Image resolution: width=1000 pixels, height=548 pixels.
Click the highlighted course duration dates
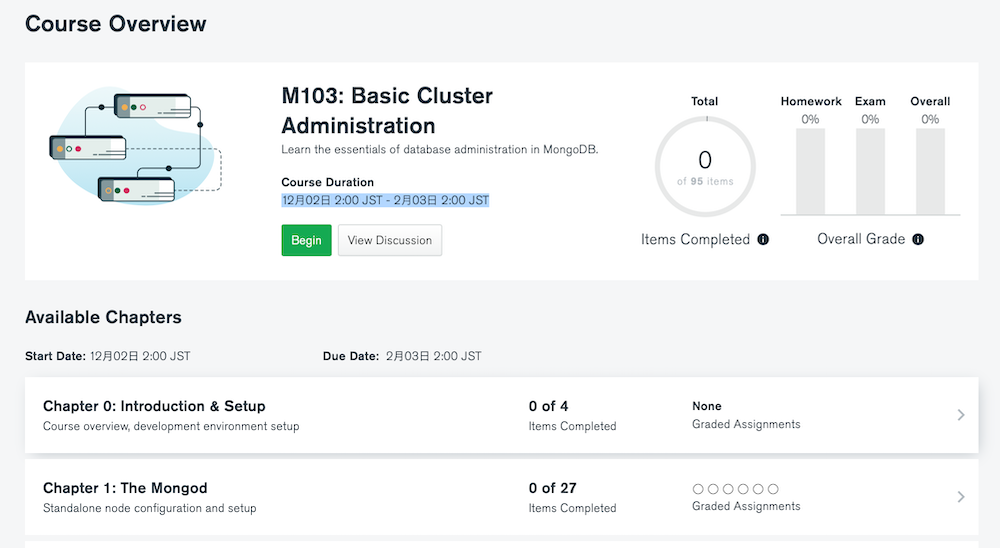point(385,200)
